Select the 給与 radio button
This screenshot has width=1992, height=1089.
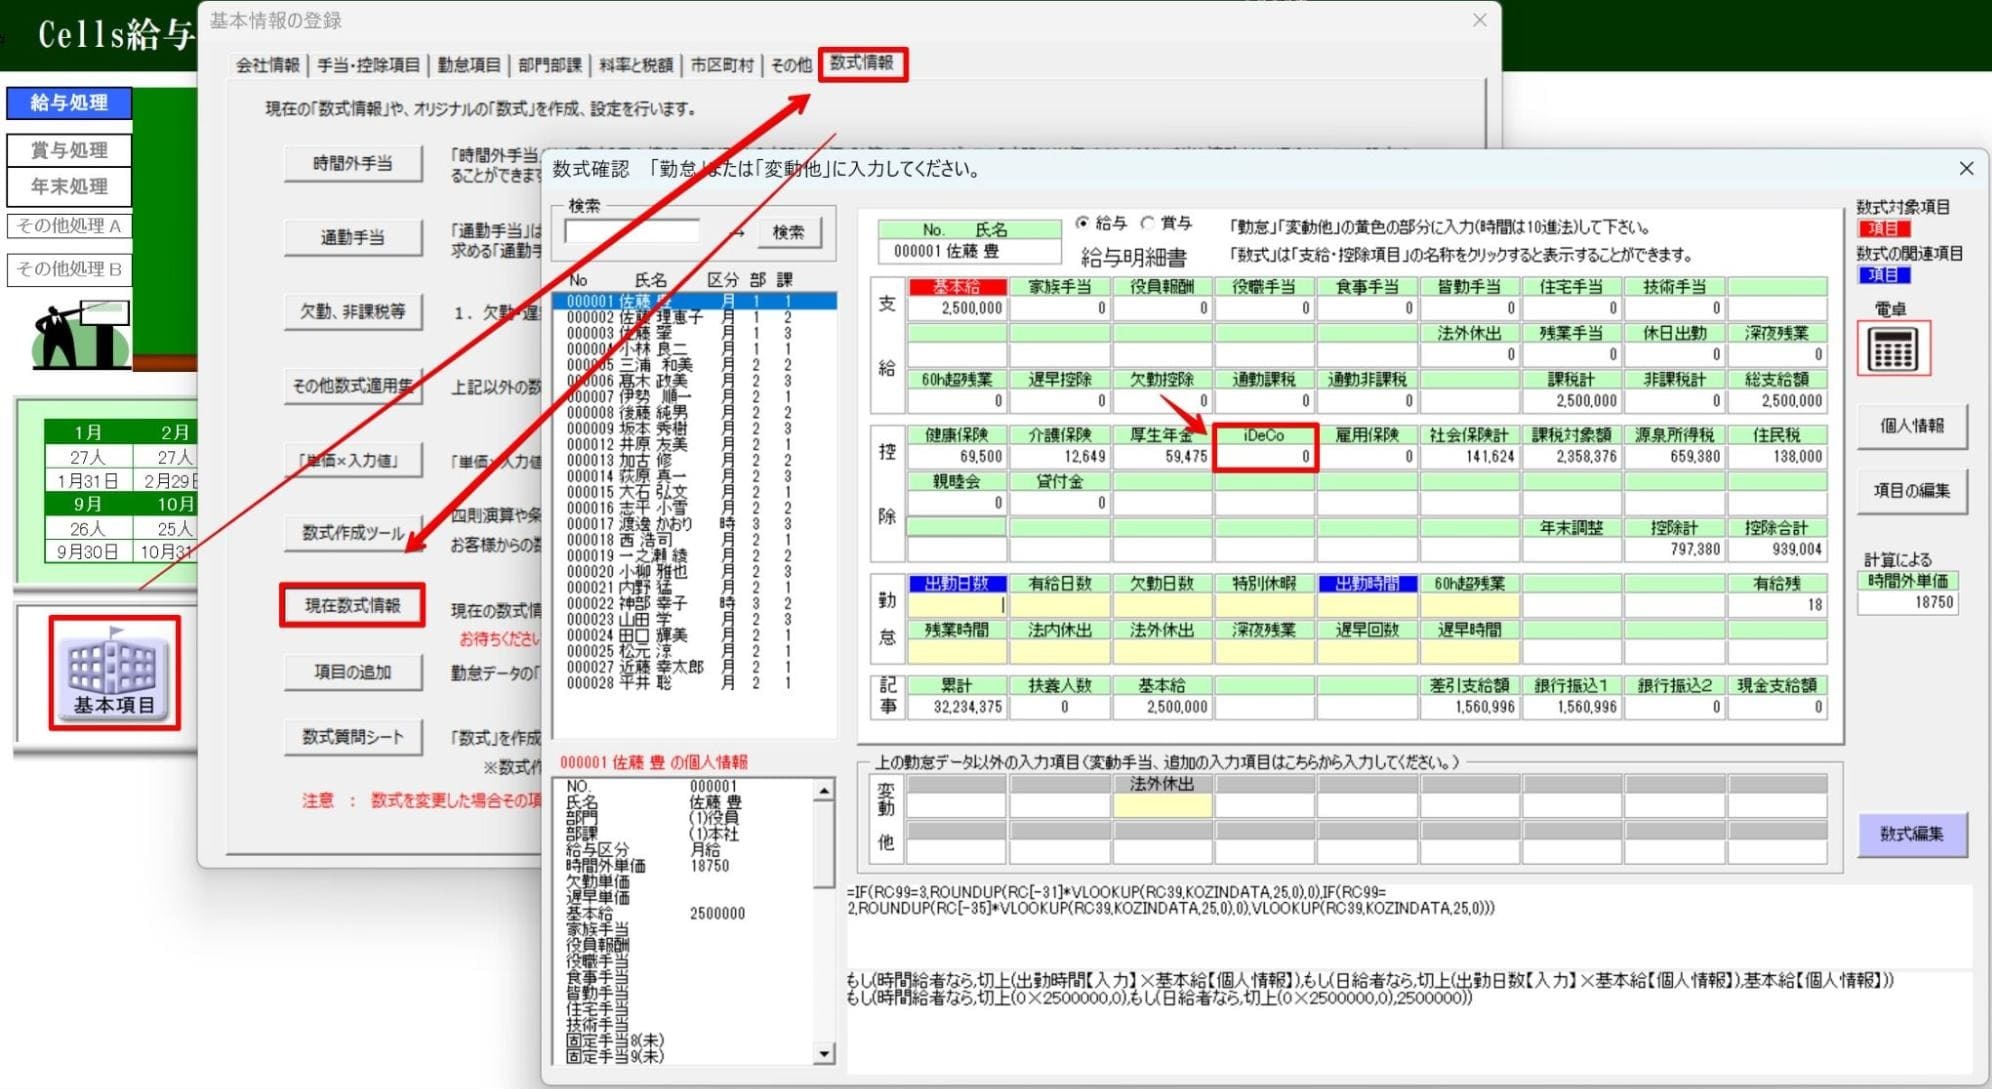[1082, 223]
